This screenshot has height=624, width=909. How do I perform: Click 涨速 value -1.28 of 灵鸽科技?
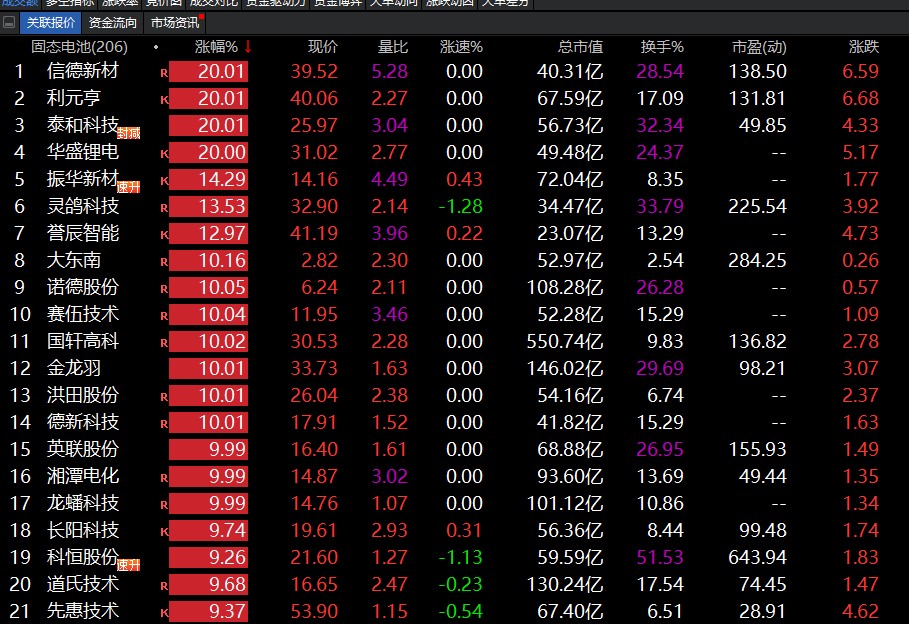pos(460,206)
